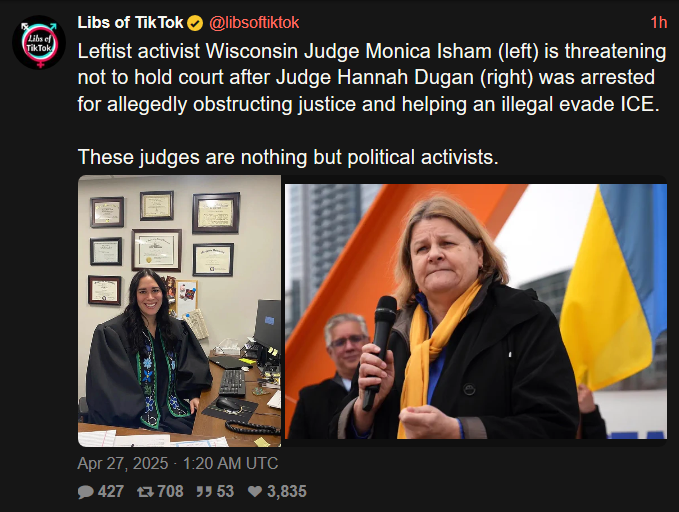Click the sentence "These judges are nothing but political activists"
Viewport: 679px width, 512px height.
[x=288, y=157]
